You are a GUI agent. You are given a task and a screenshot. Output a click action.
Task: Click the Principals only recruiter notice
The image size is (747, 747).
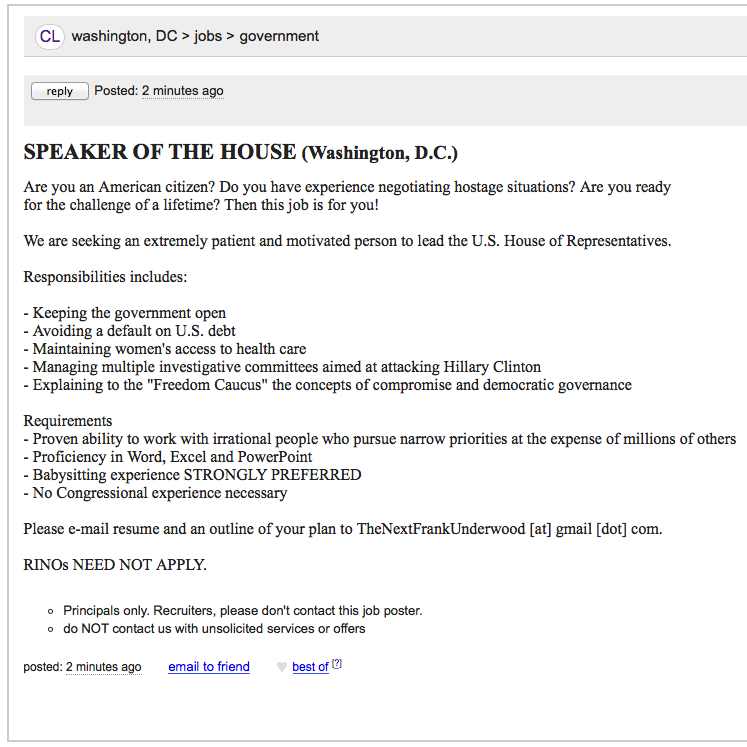click(242, 611)
